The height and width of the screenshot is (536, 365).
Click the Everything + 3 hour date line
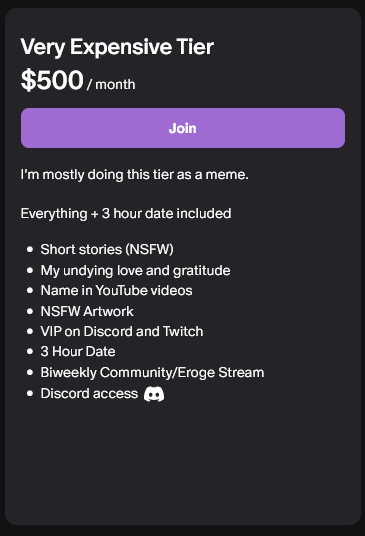click(x=126, y=214)
